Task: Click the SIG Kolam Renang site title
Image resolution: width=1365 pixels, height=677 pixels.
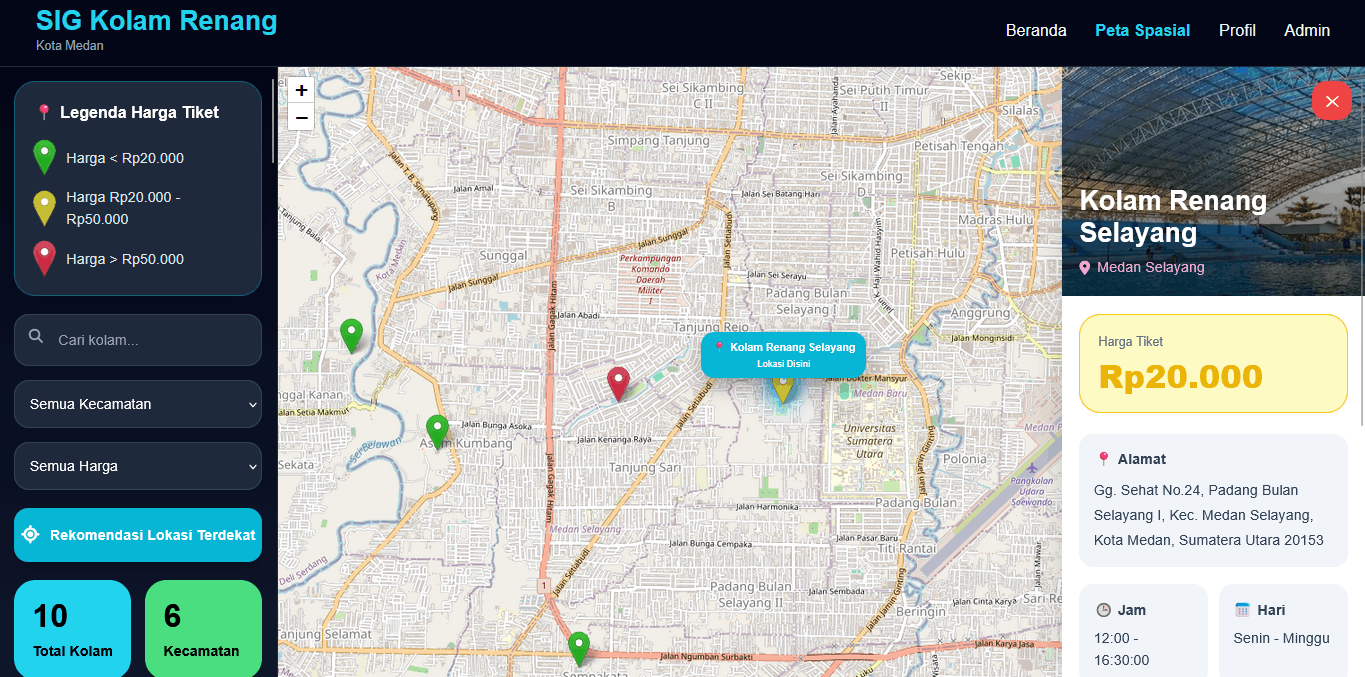Action: pos(156,20)
